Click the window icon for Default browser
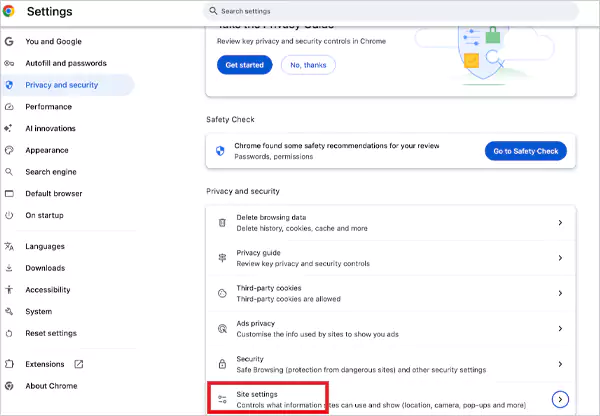This screenshot has height=416, width=600. (x=9, y=194)
